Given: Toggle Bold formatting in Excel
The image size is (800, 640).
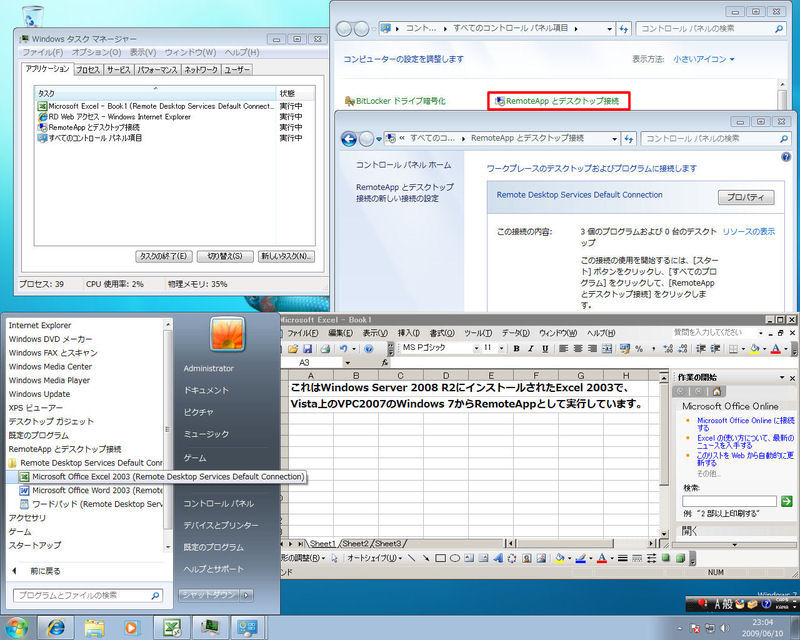Looking at the screenshot, I should (516, 349).
